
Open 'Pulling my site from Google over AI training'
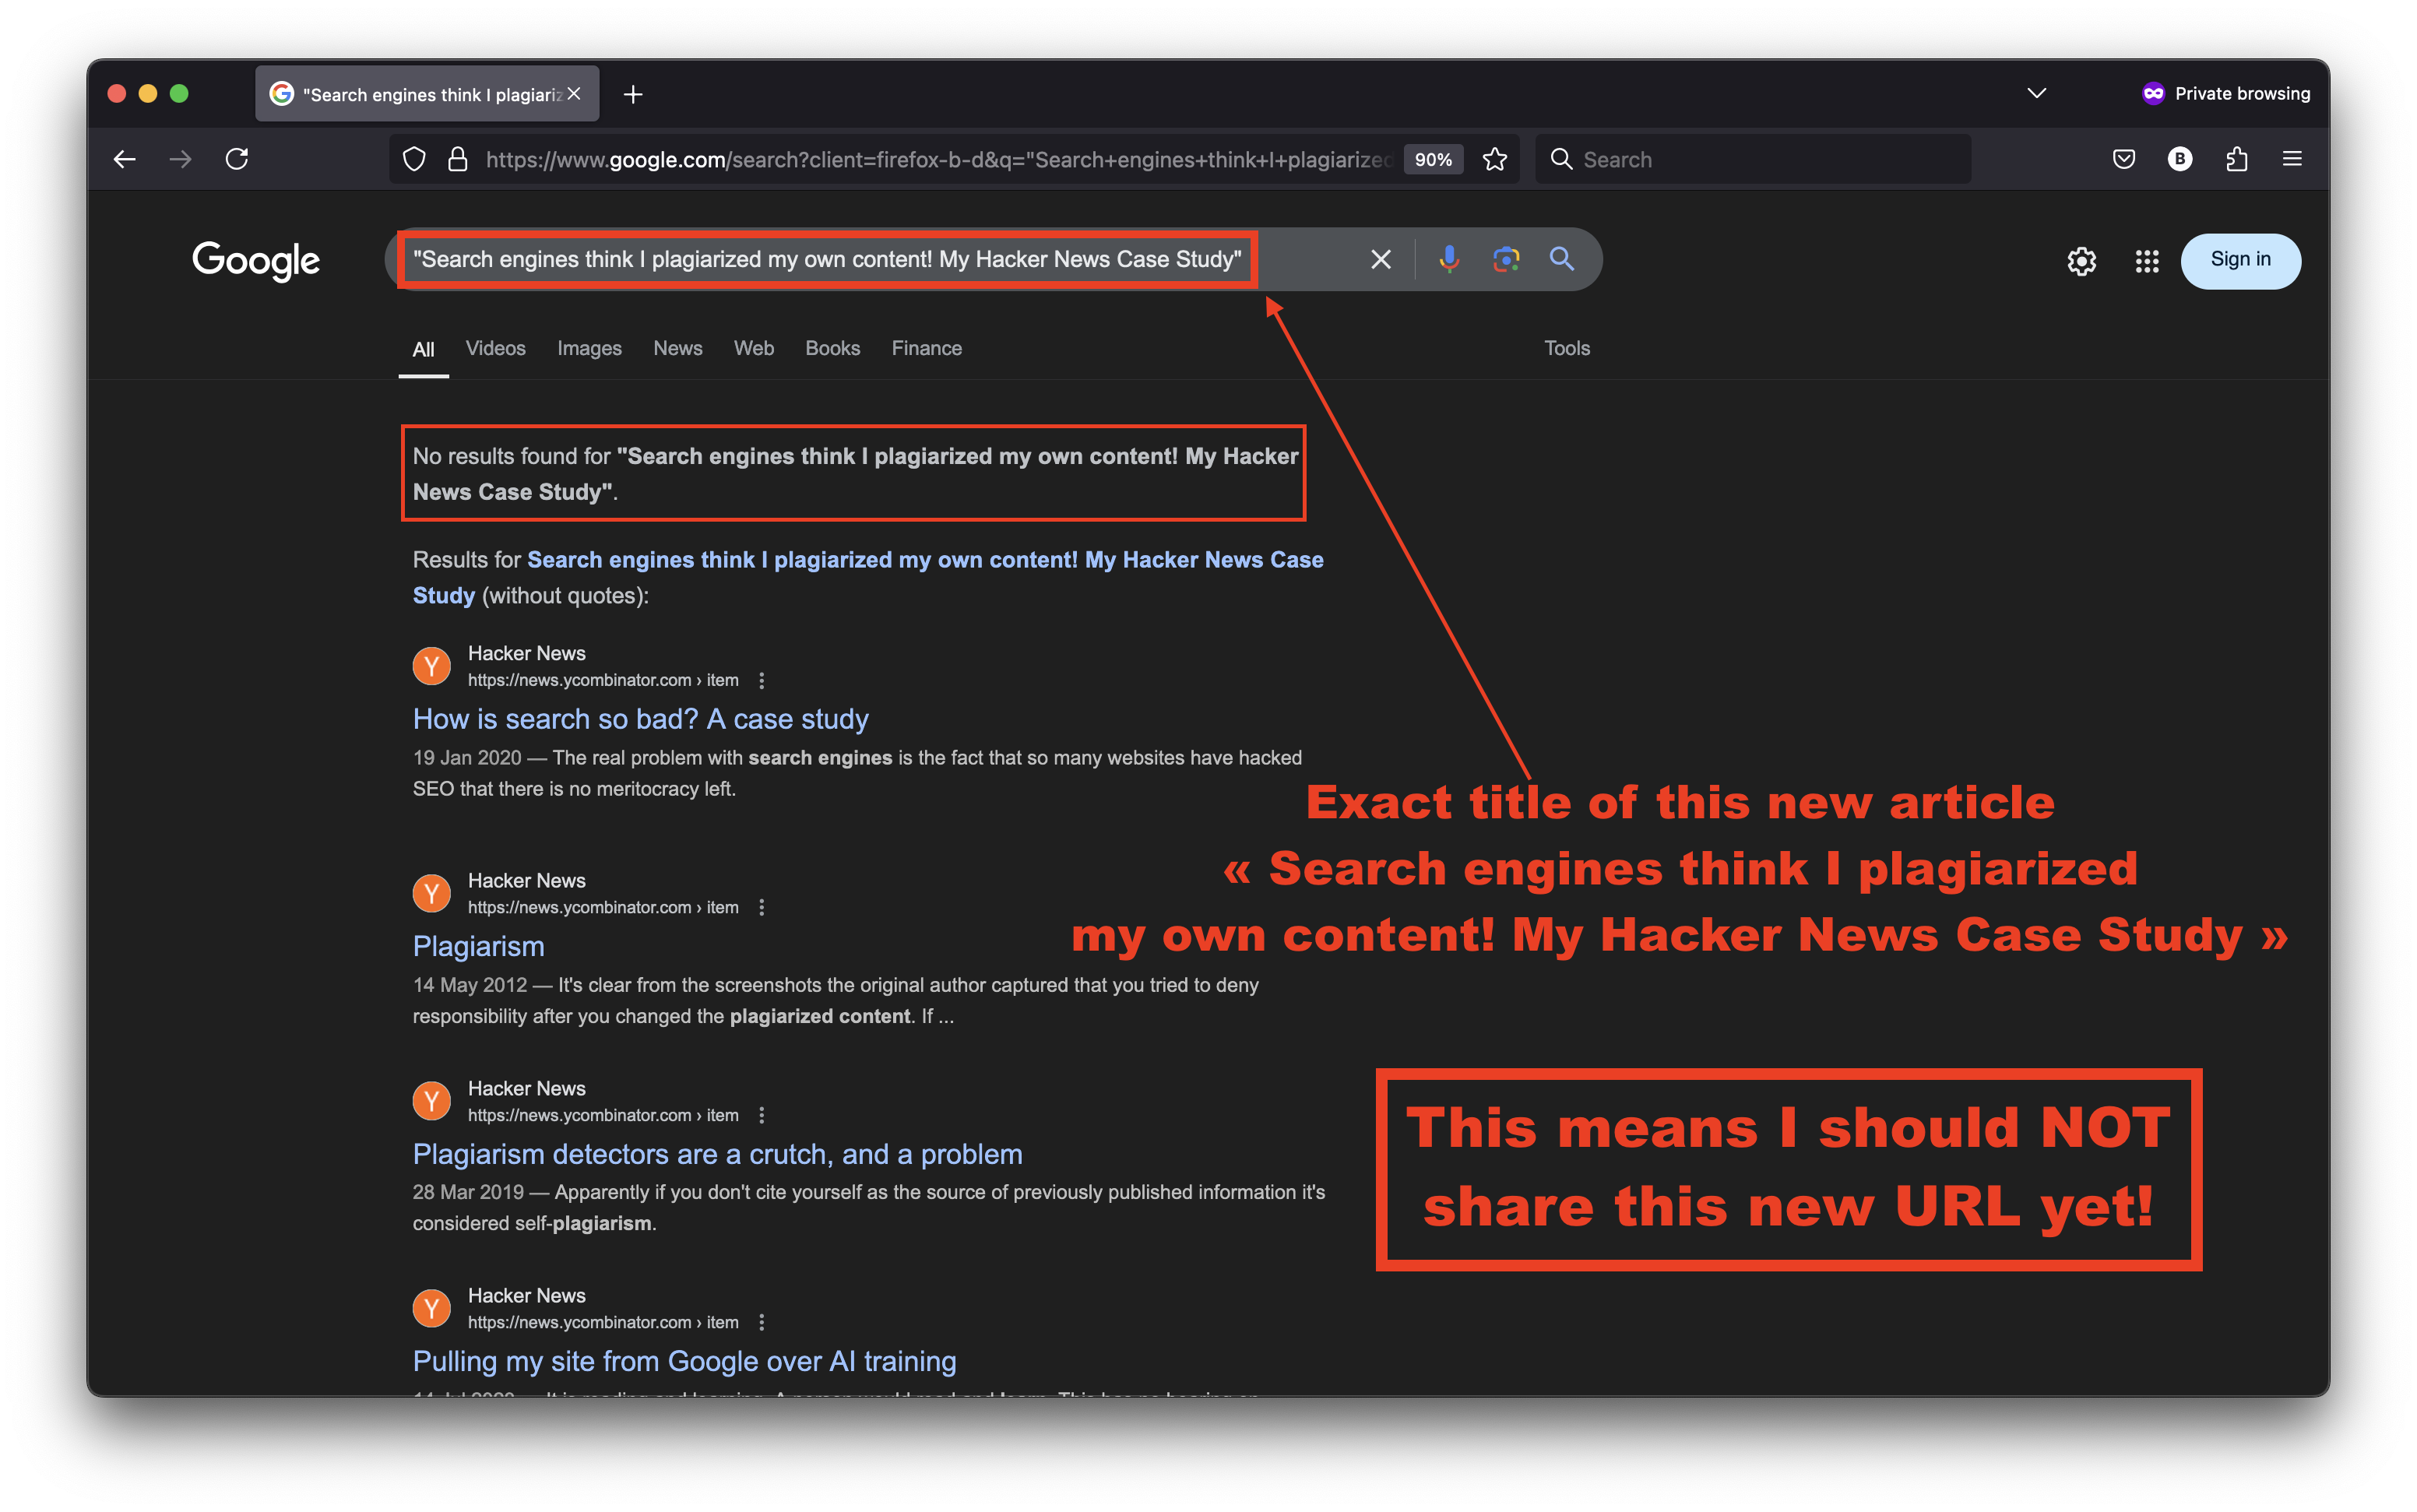pyautogui.click(x=685, y=1361)
